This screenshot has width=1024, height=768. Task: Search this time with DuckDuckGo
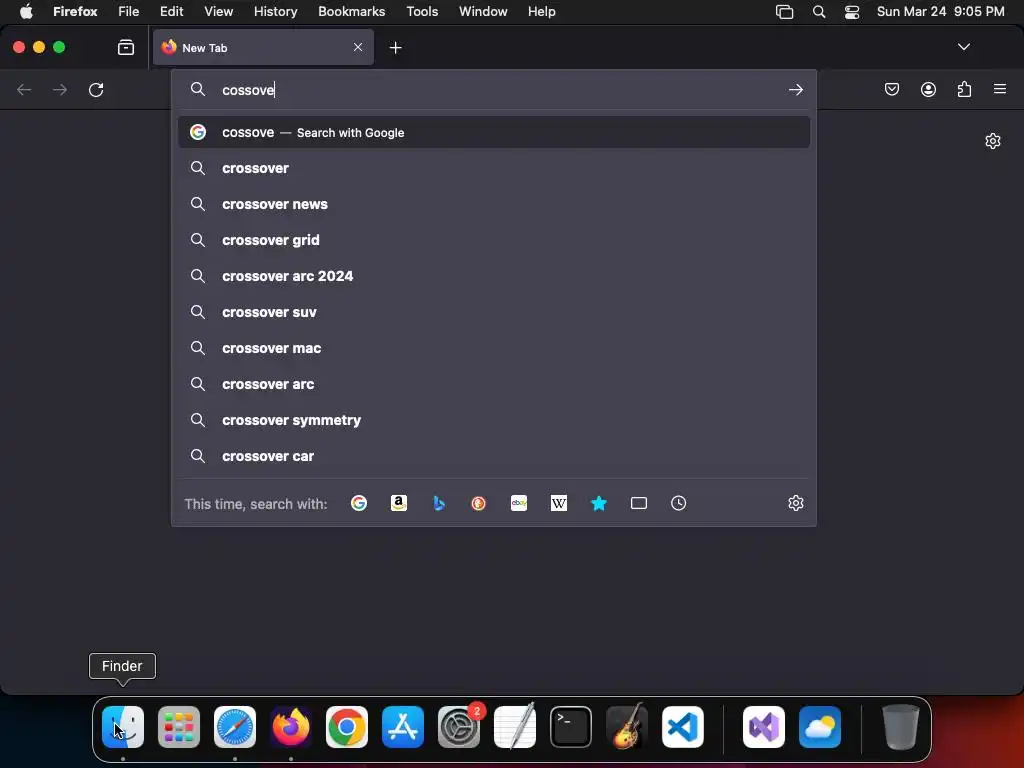pyautogui.click(x=479, y=504)
